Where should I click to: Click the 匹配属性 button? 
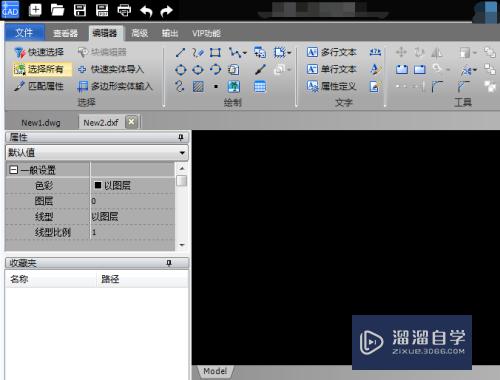pos(39,86)
